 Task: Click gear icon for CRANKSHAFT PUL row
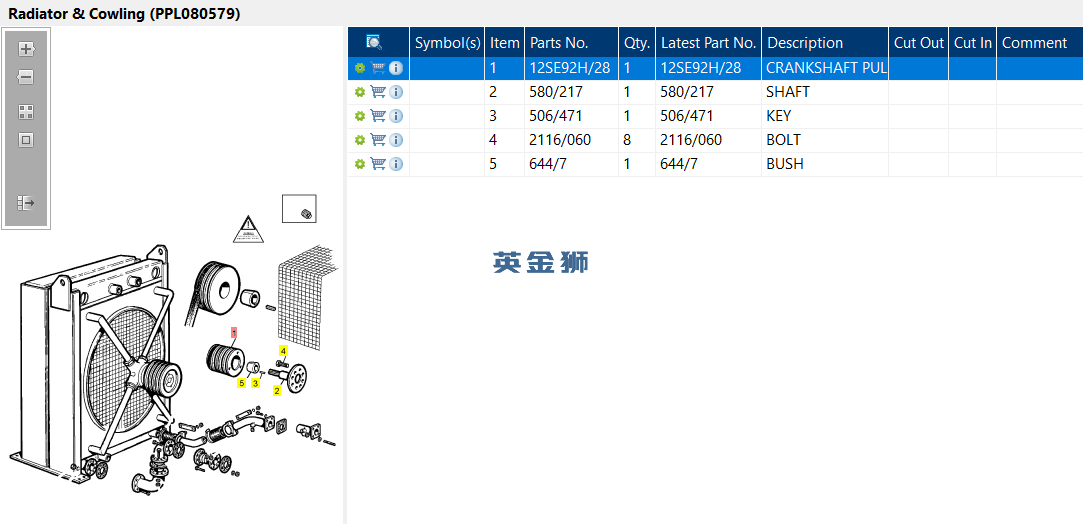[359, 68]
